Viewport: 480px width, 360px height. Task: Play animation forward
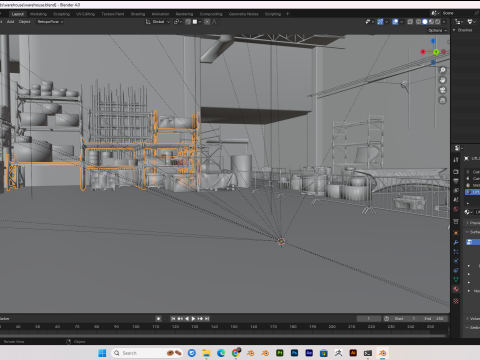click(x=193, y=319)
